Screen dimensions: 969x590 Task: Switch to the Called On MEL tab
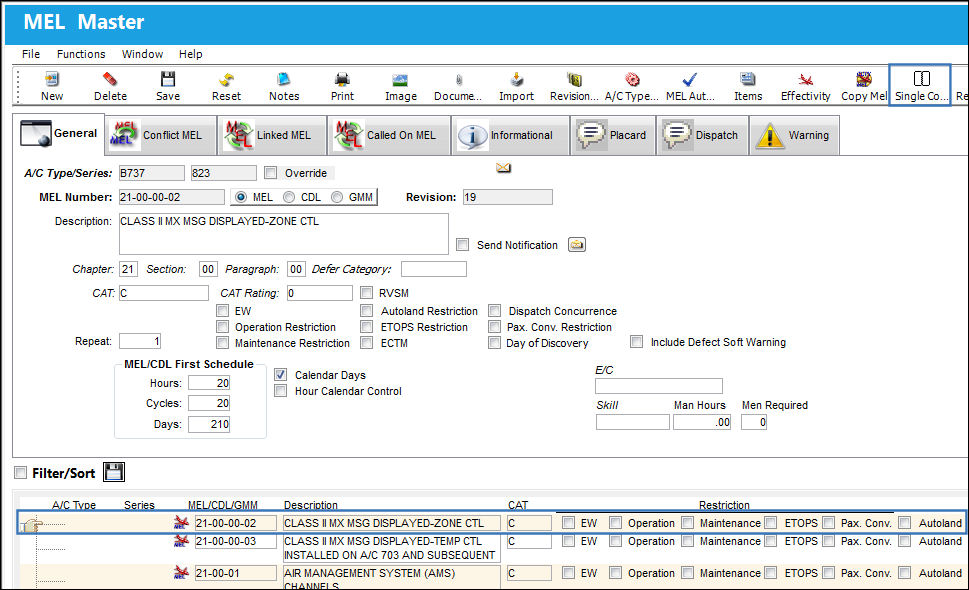coord(390,135)
